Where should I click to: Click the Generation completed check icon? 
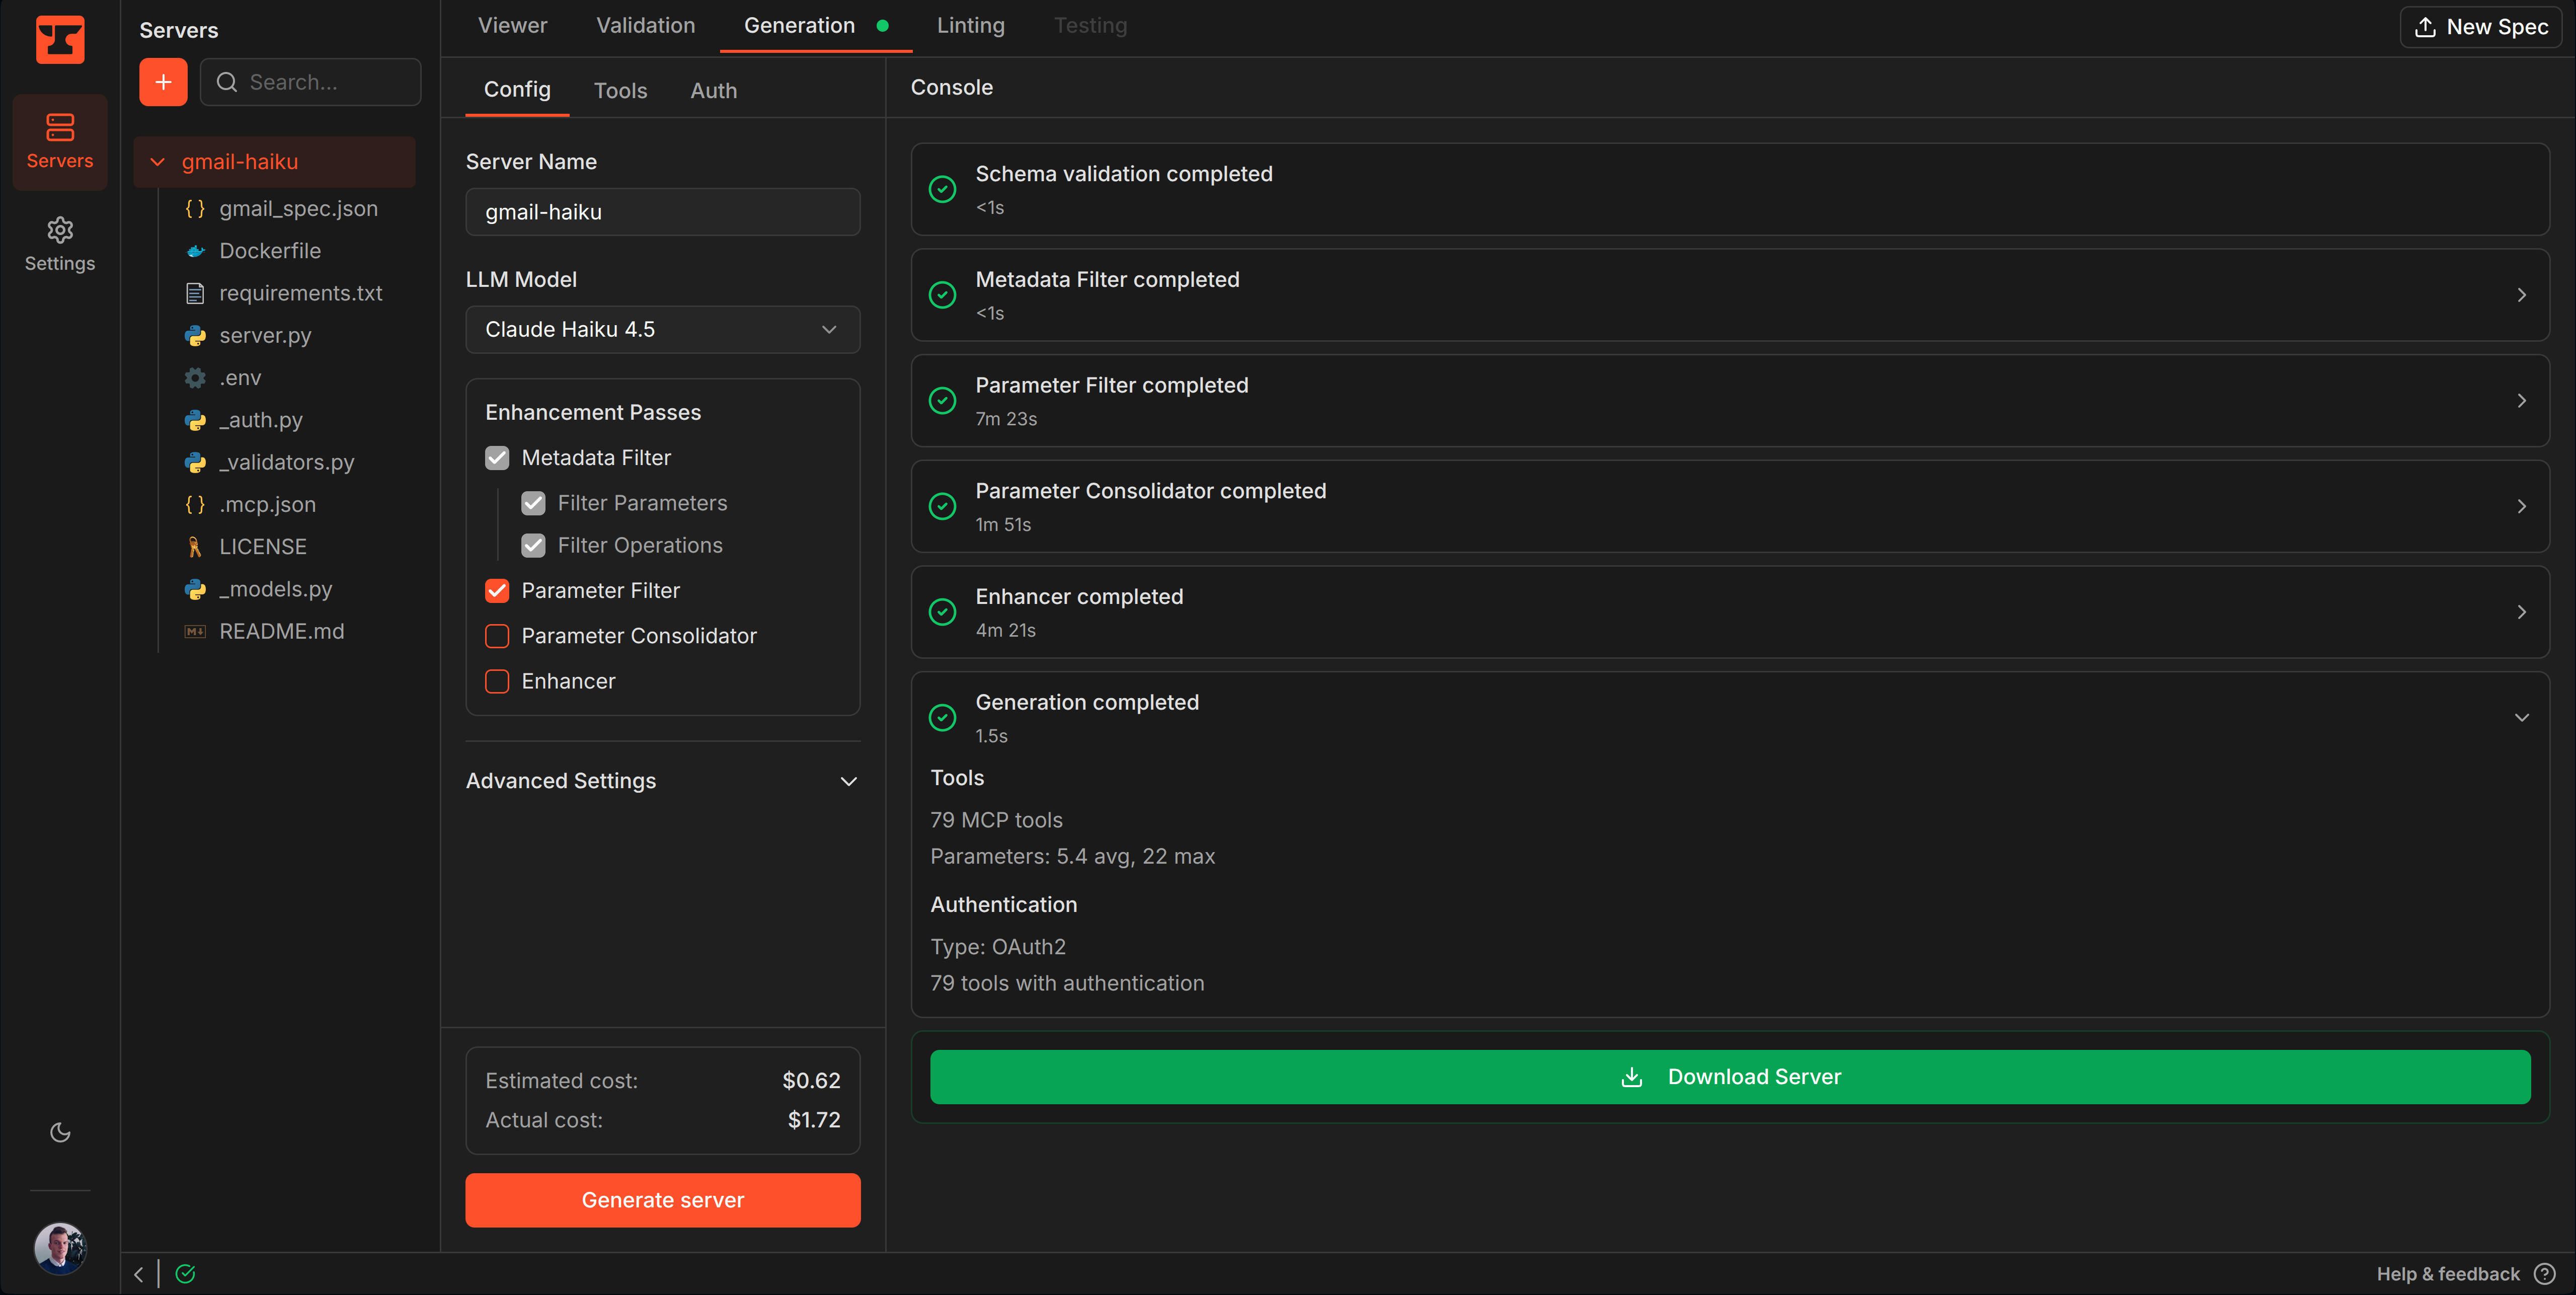(942, 718)
